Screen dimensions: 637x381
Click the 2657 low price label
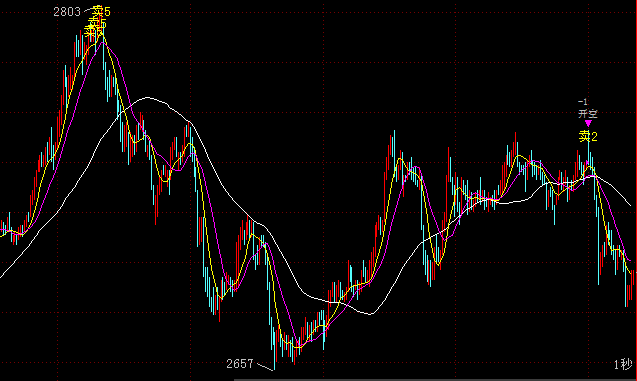coord(240,364)
